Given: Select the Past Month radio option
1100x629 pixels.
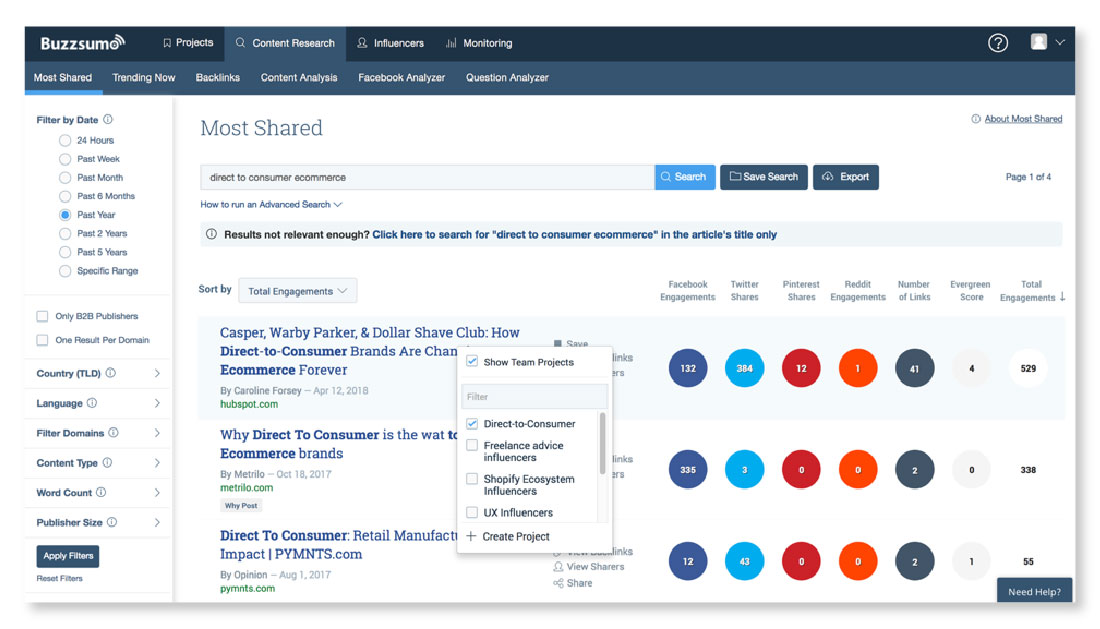Looking at the screenshot, I should (65, 177).
